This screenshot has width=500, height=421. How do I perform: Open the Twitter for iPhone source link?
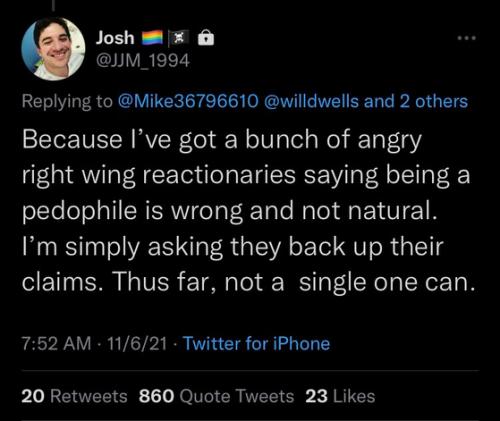pos(257,344)
